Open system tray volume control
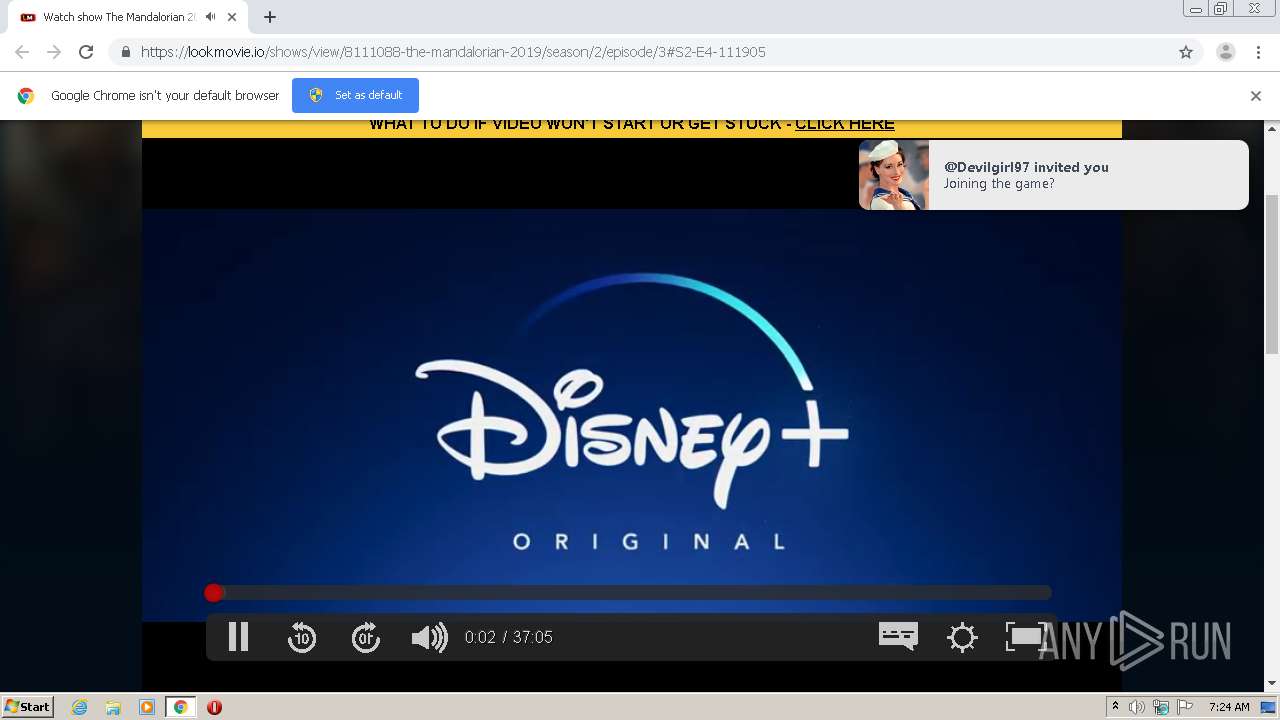The width and height of the screenshot is (1280, 720). click(1137, 707)
